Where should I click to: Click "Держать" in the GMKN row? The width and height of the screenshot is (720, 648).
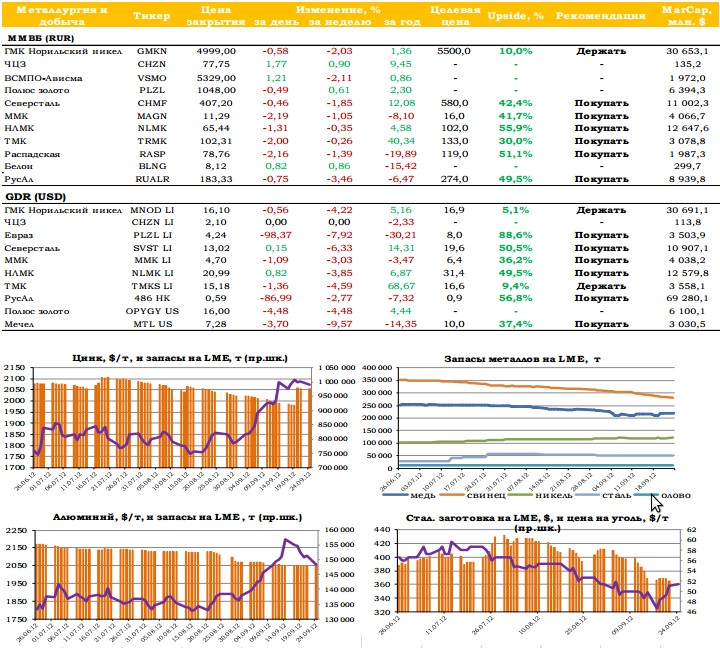pyautogui.click(x=601, y=51)
